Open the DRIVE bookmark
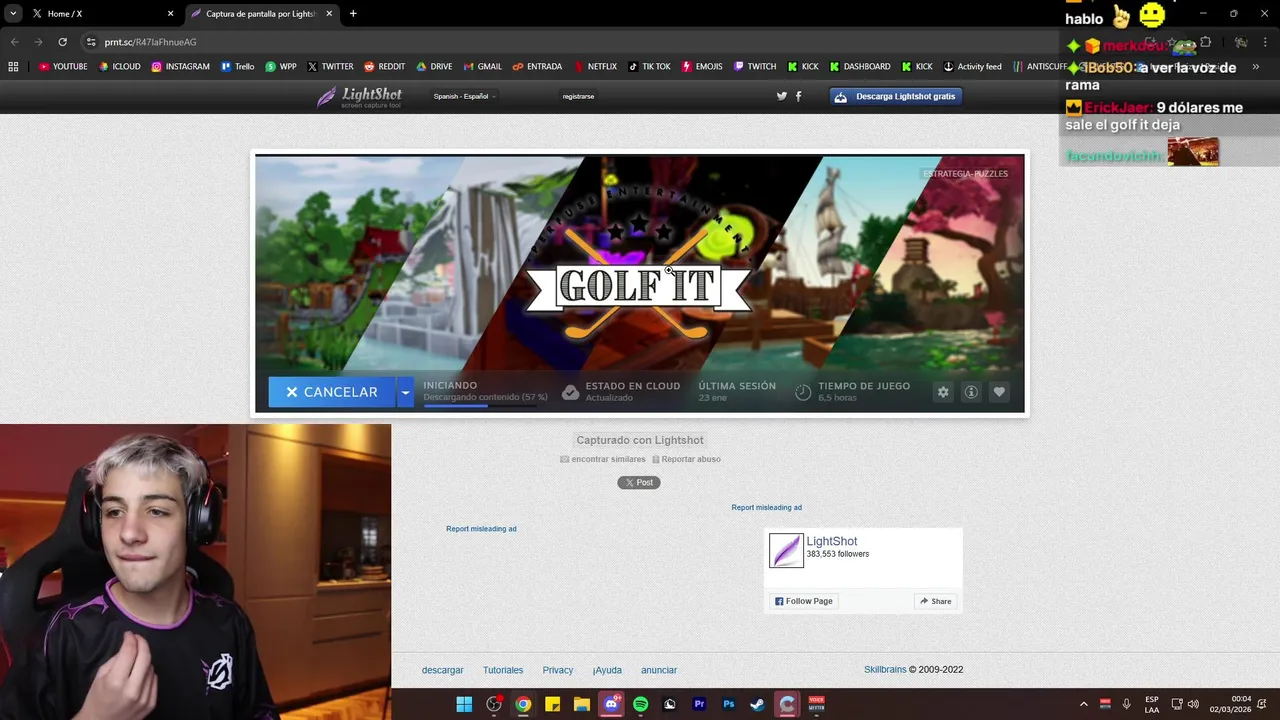This screenshot has width=1280, height=720. 434,67
